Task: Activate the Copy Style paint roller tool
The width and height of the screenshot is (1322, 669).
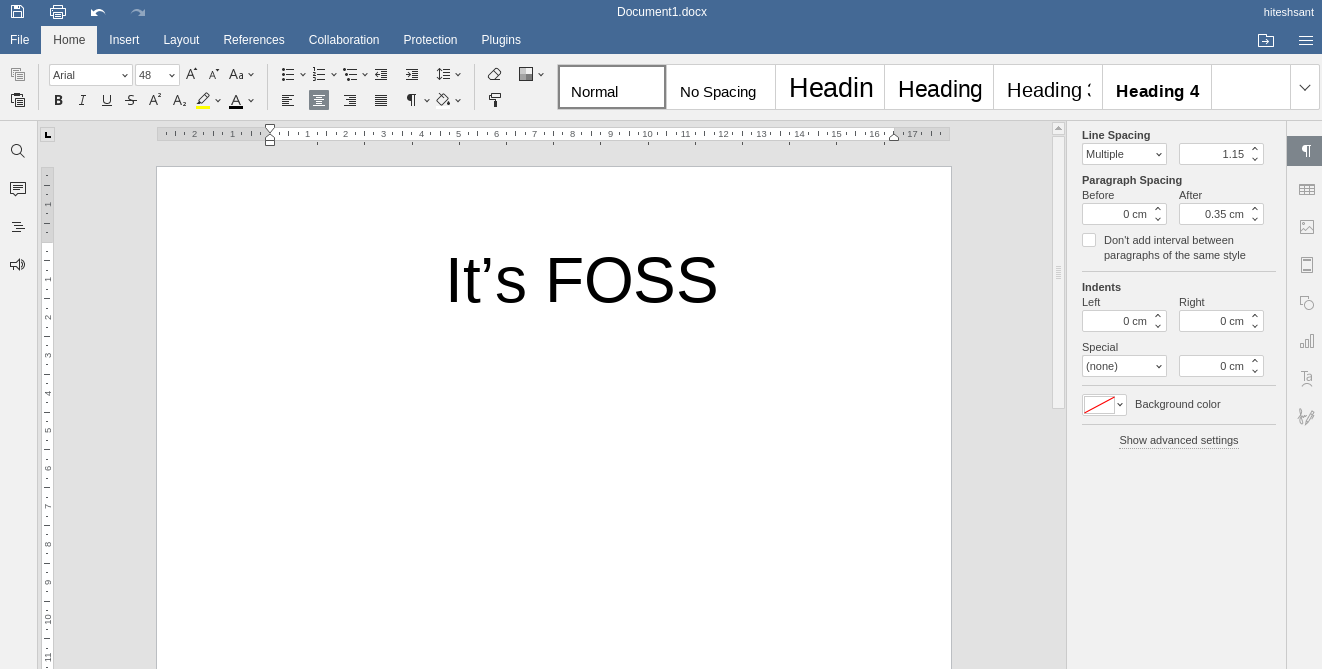Action: tap(495, 100)
